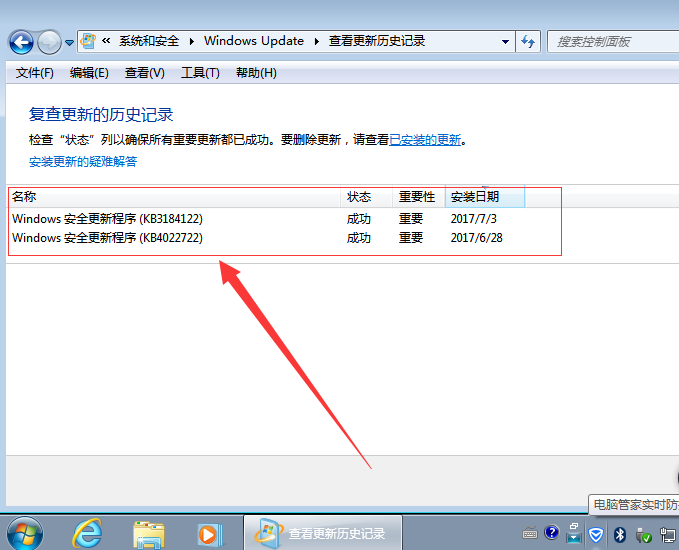Screen dimensions: 679x550
Task: Click the blue help question tray icon
Action: (552, 532)
